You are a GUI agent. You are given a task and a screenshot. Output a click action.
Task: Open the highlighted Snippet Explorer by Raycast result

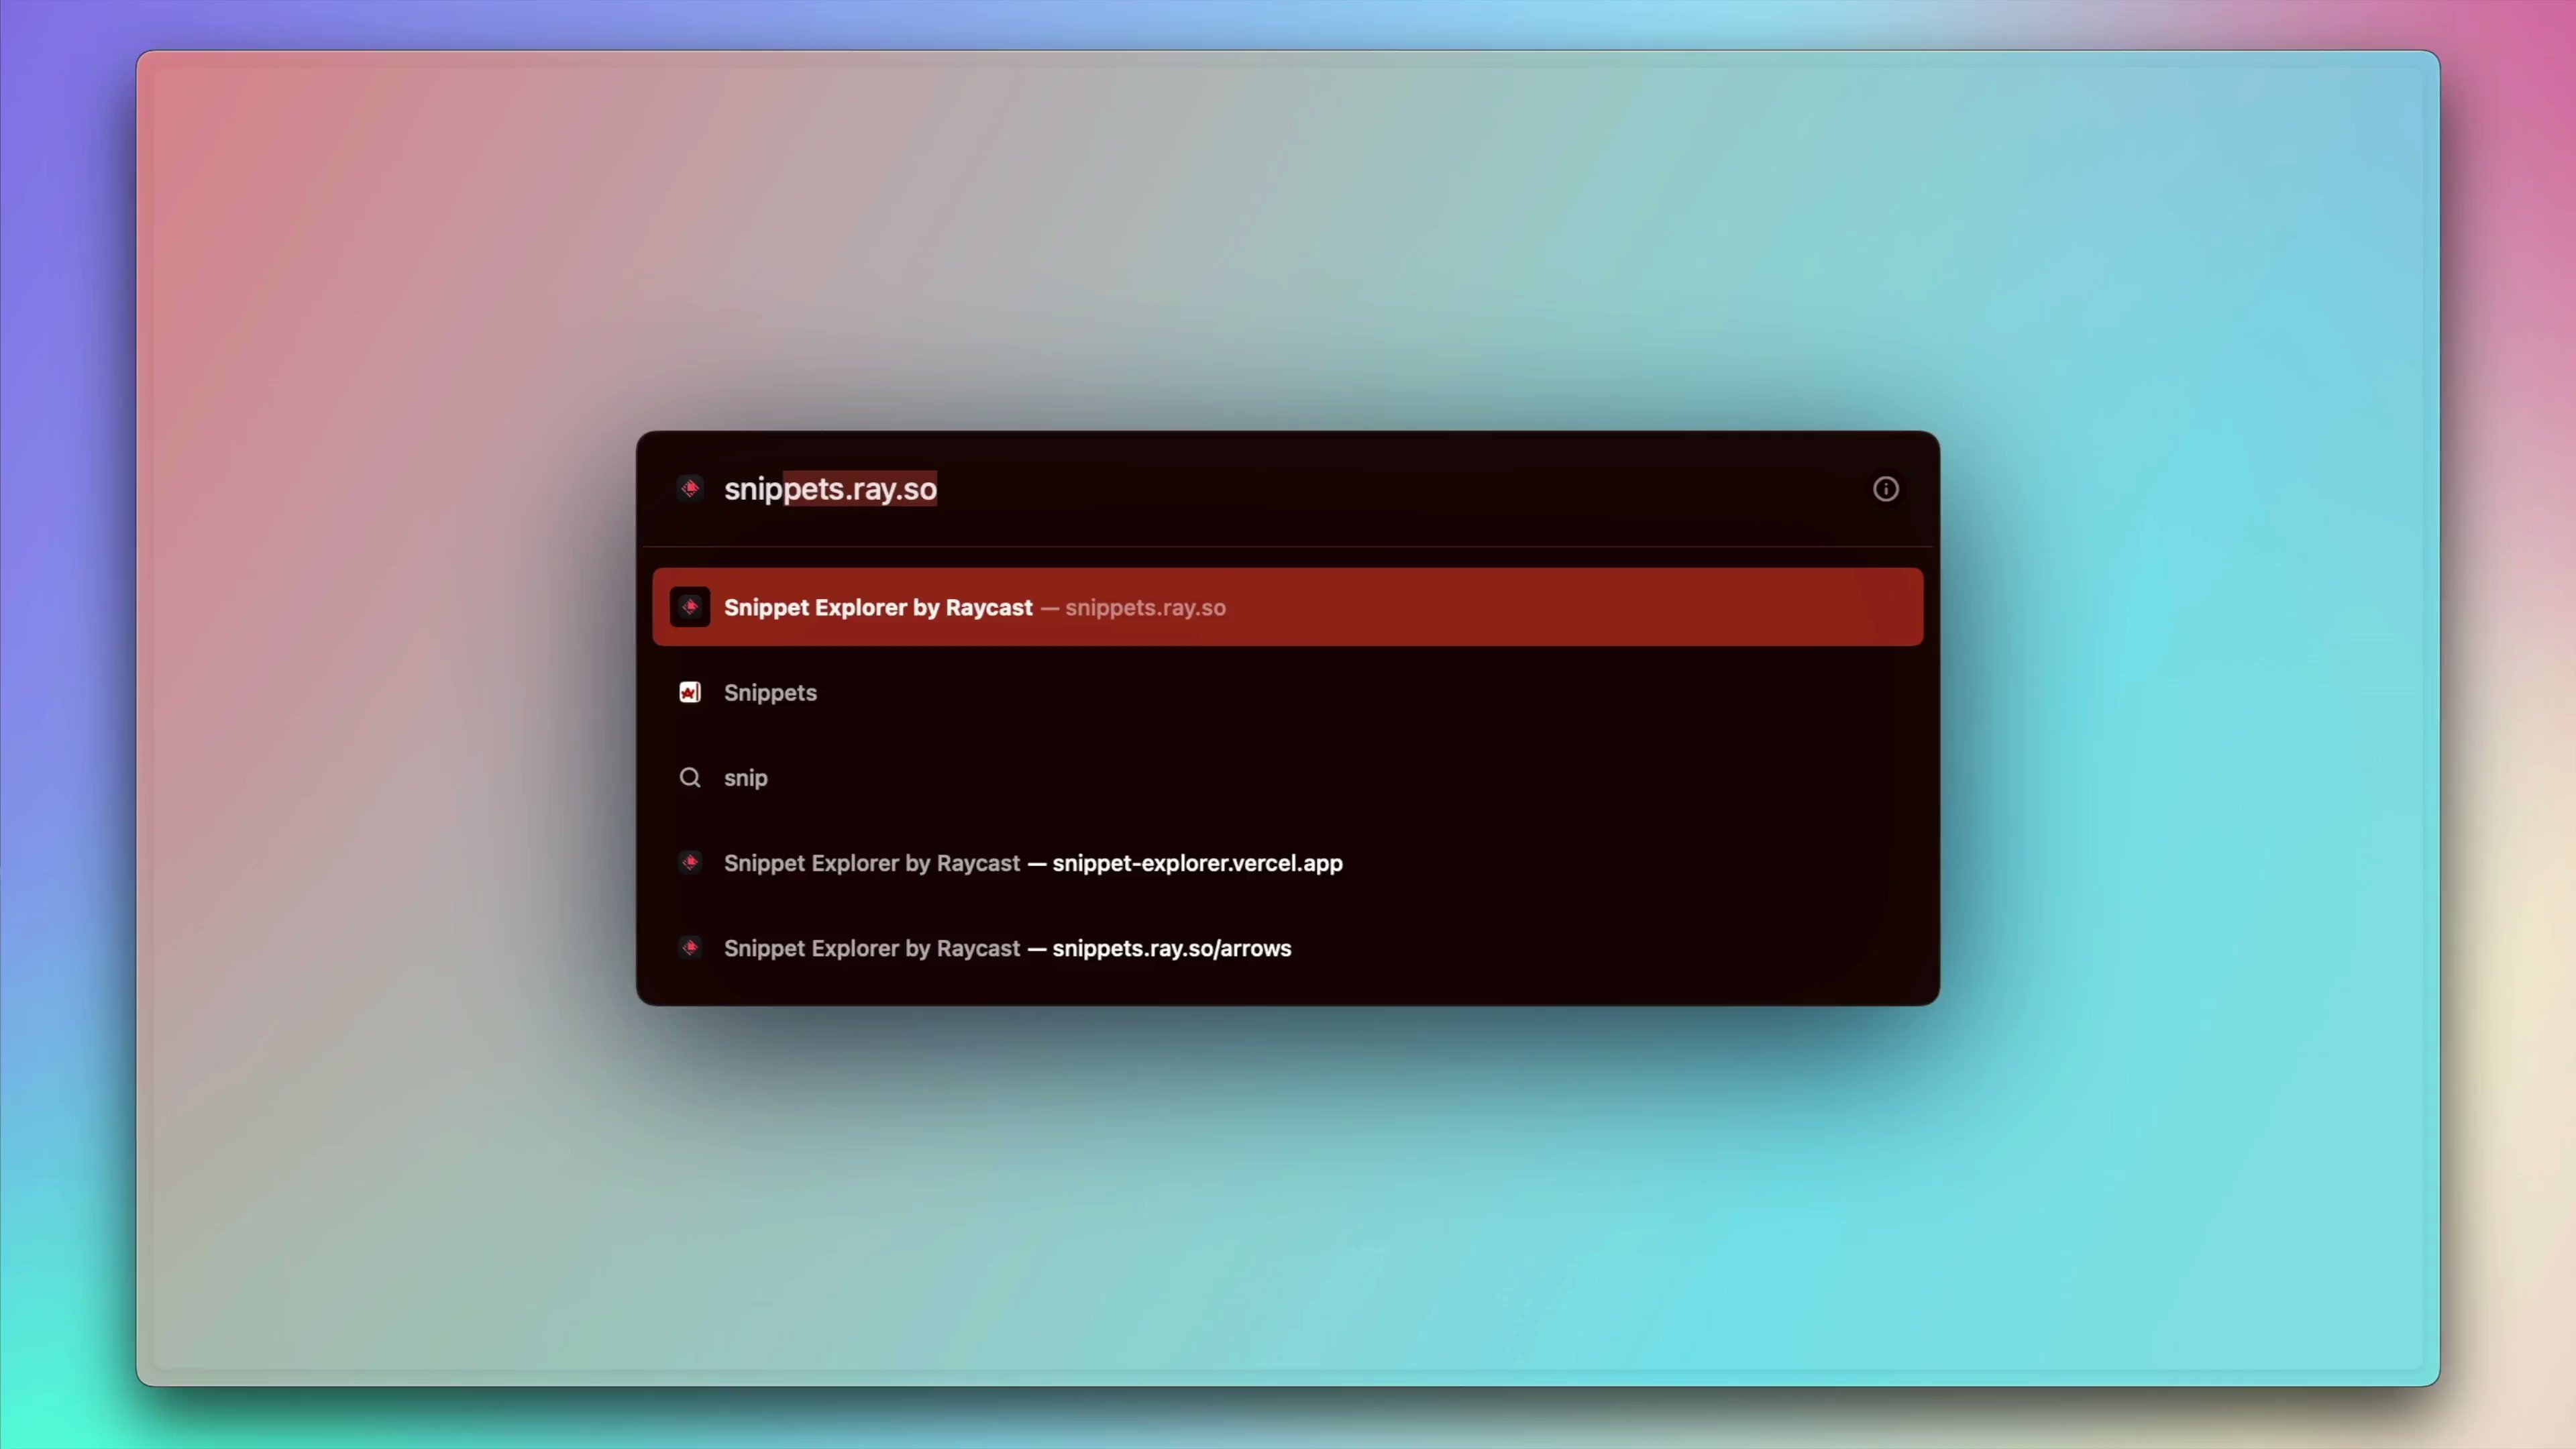[878, 607]
